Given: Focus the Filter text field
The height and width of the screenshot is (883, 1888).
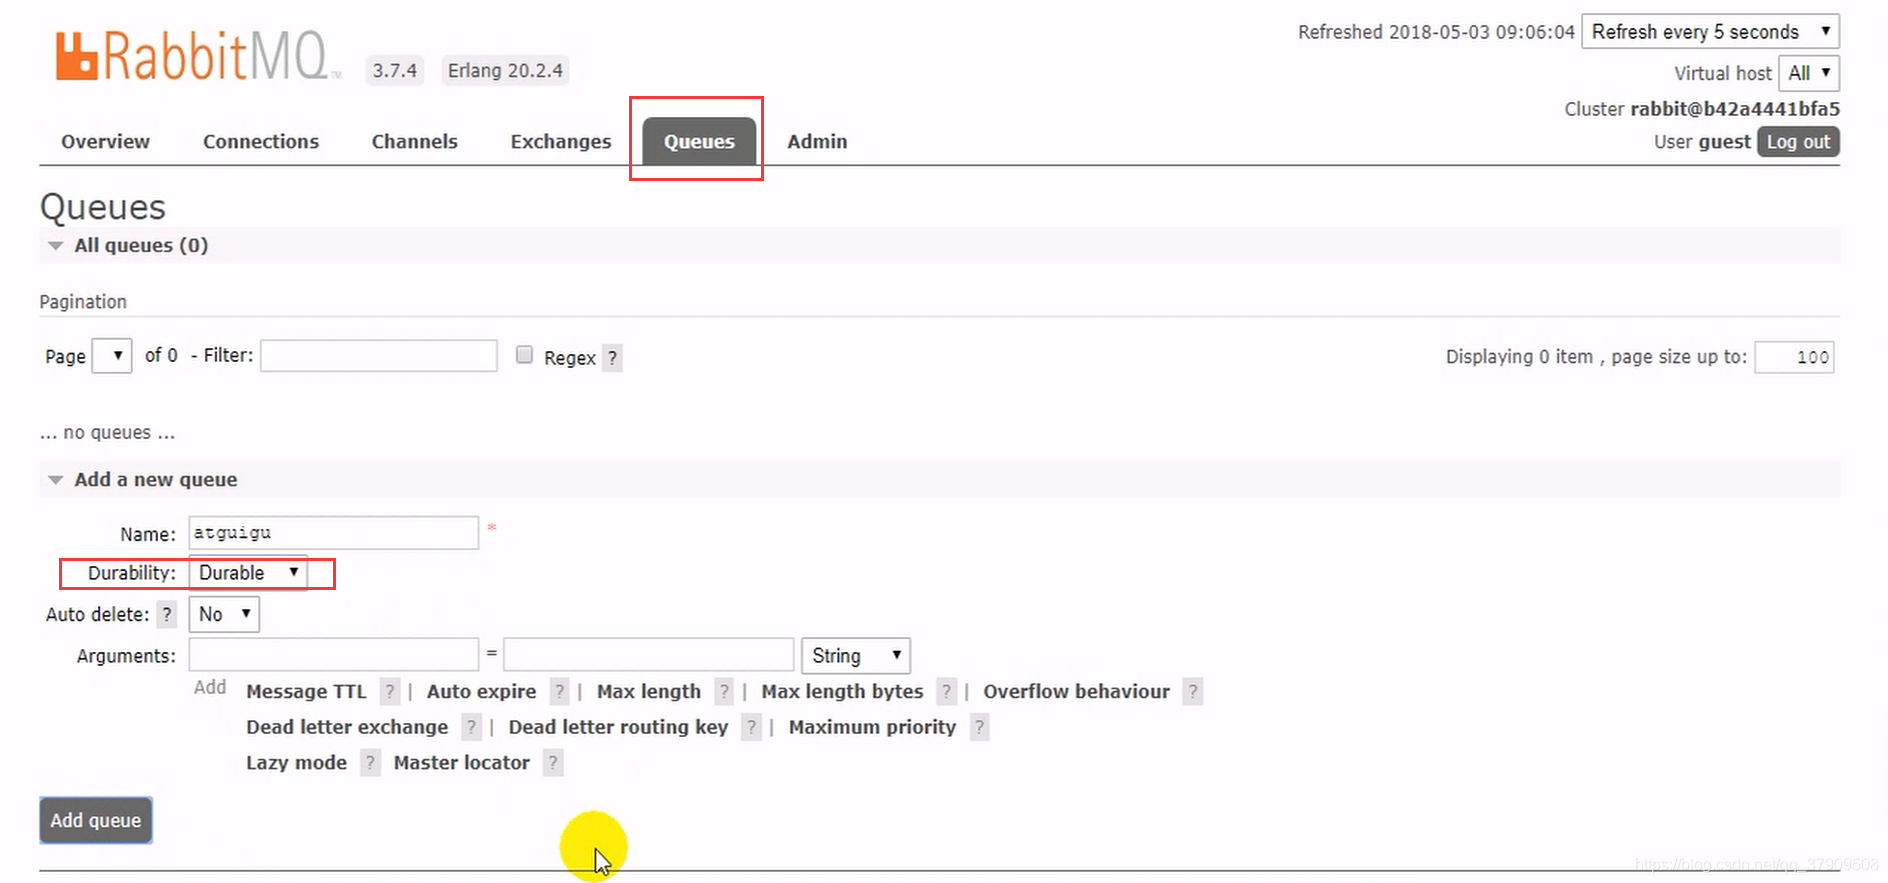Looking at the screenshot, I should (379, 356).
